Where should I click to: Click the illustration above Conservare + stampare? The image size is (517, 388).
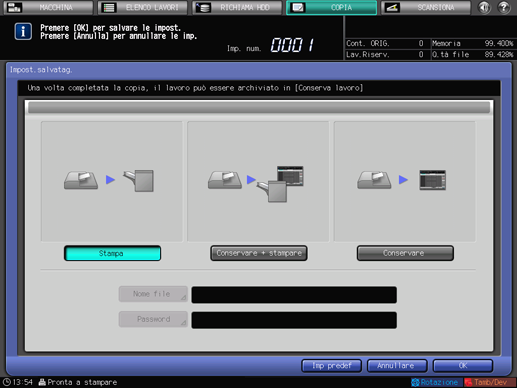(258, 181)
